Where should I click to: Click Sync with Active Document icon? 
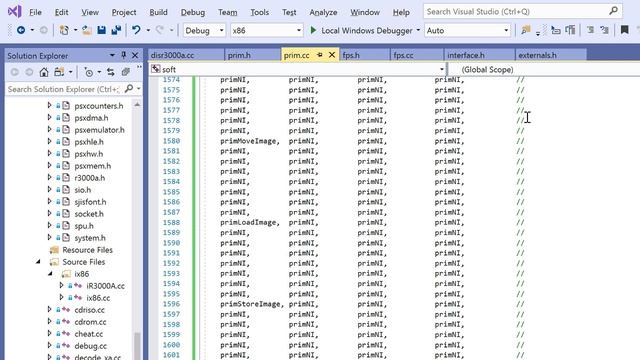[x=111, y=72]
